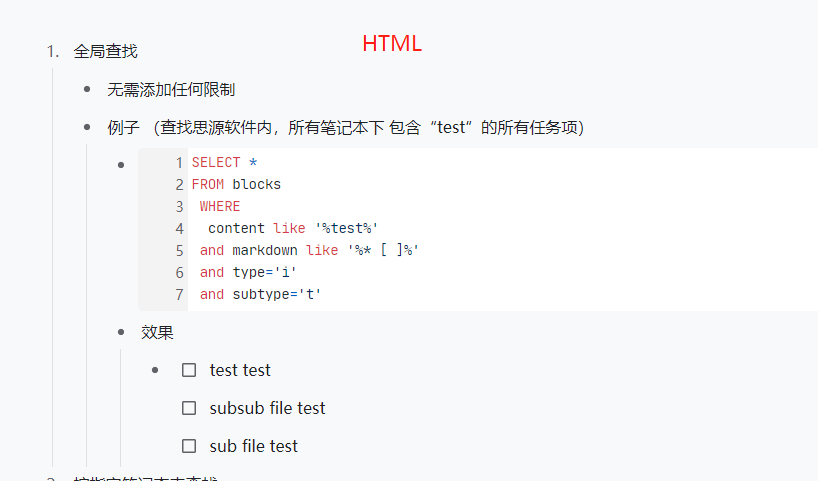Click line number 4 in the code gutter
Viewport: 818px width, 481px height.
[179, 228]
